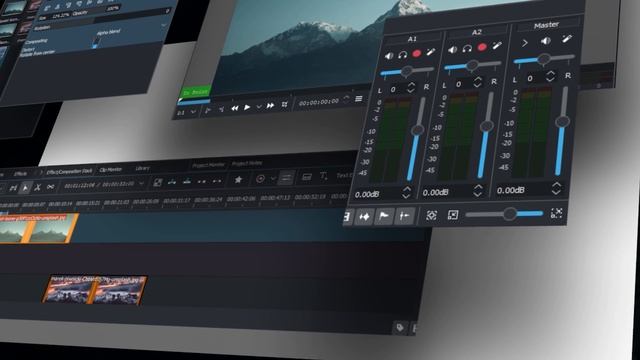The image size is (640, 360).
Task: Select the timeline selection arrow tool
Action: tap(25, 188)
